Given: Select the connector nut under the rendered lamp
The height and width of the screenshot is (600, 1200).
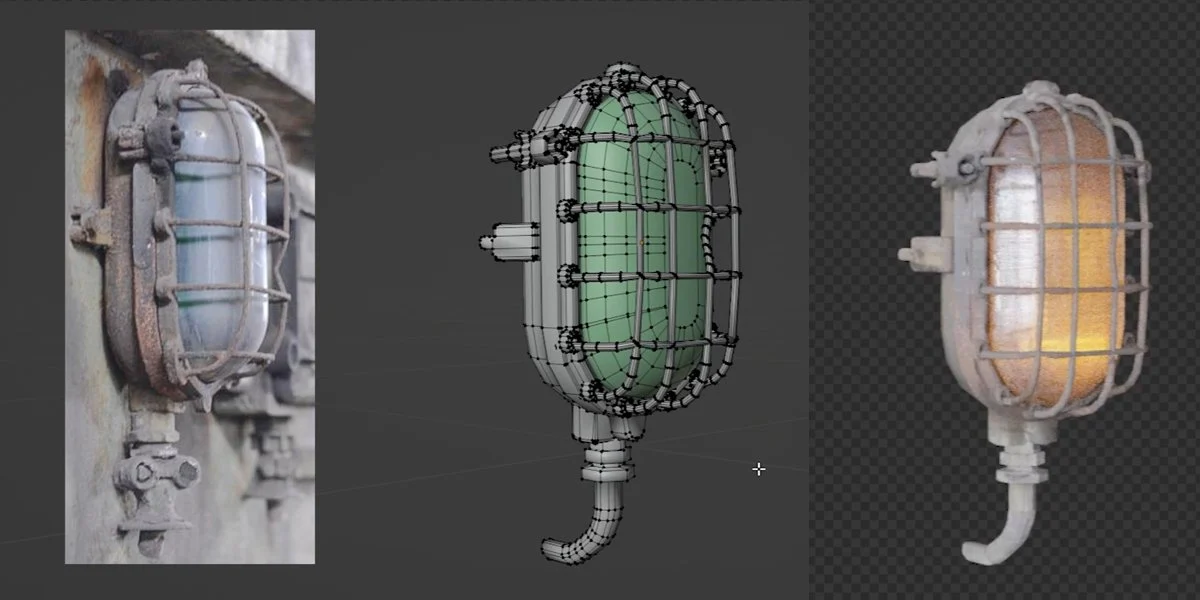Looking at the screenshot, I should click(x=1020, y=458).
